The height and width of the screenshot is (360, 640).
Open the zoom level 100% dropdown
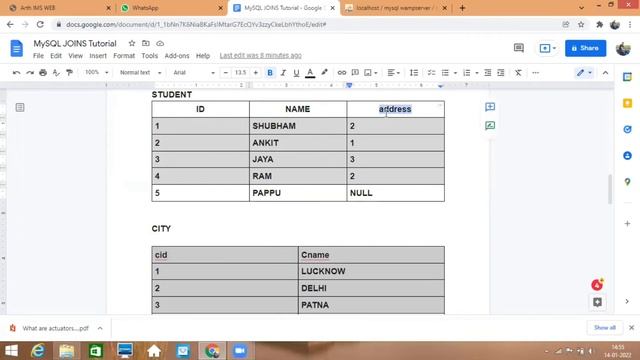pos(96,72)
